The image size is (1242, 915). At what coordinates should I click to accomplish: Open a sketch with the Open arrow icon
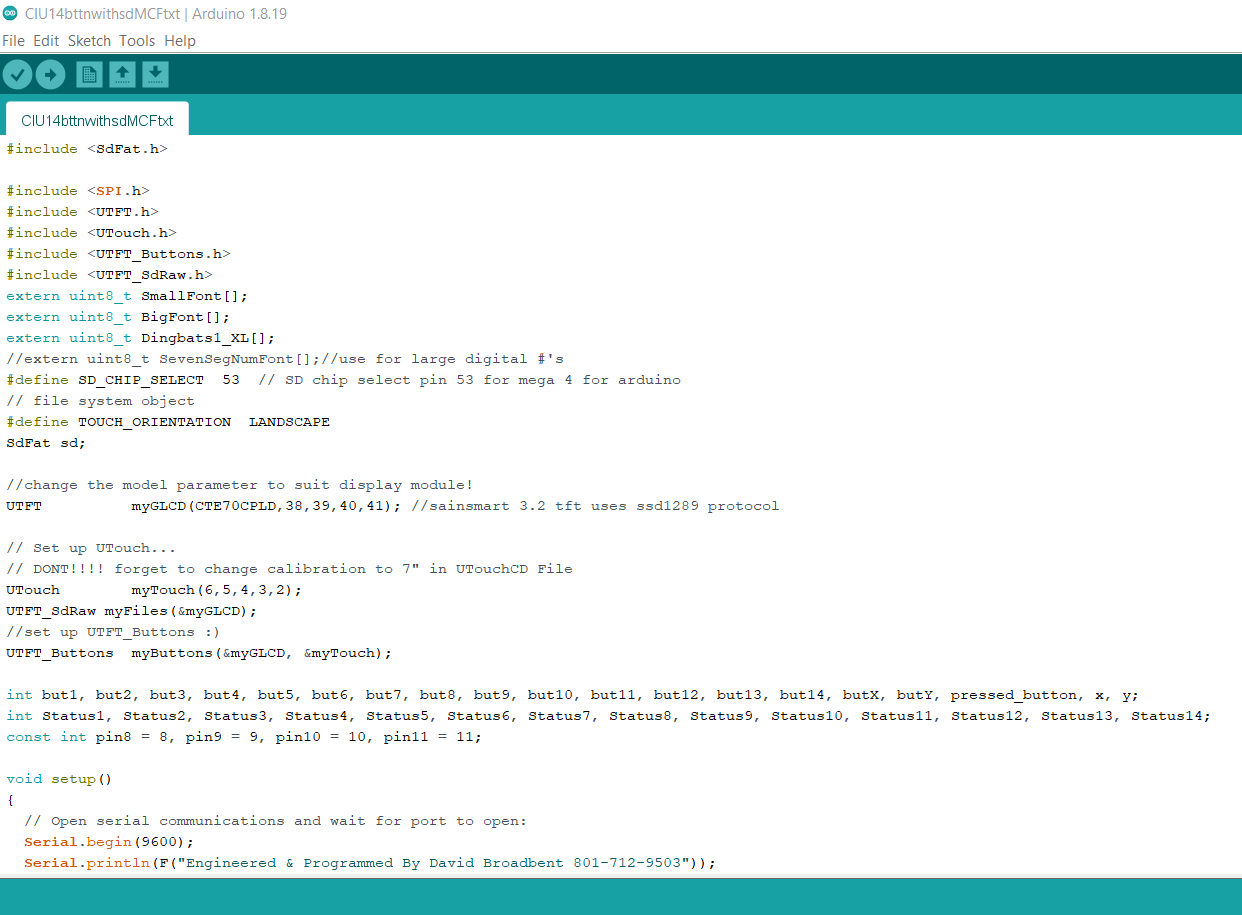[x=122, y=74]
